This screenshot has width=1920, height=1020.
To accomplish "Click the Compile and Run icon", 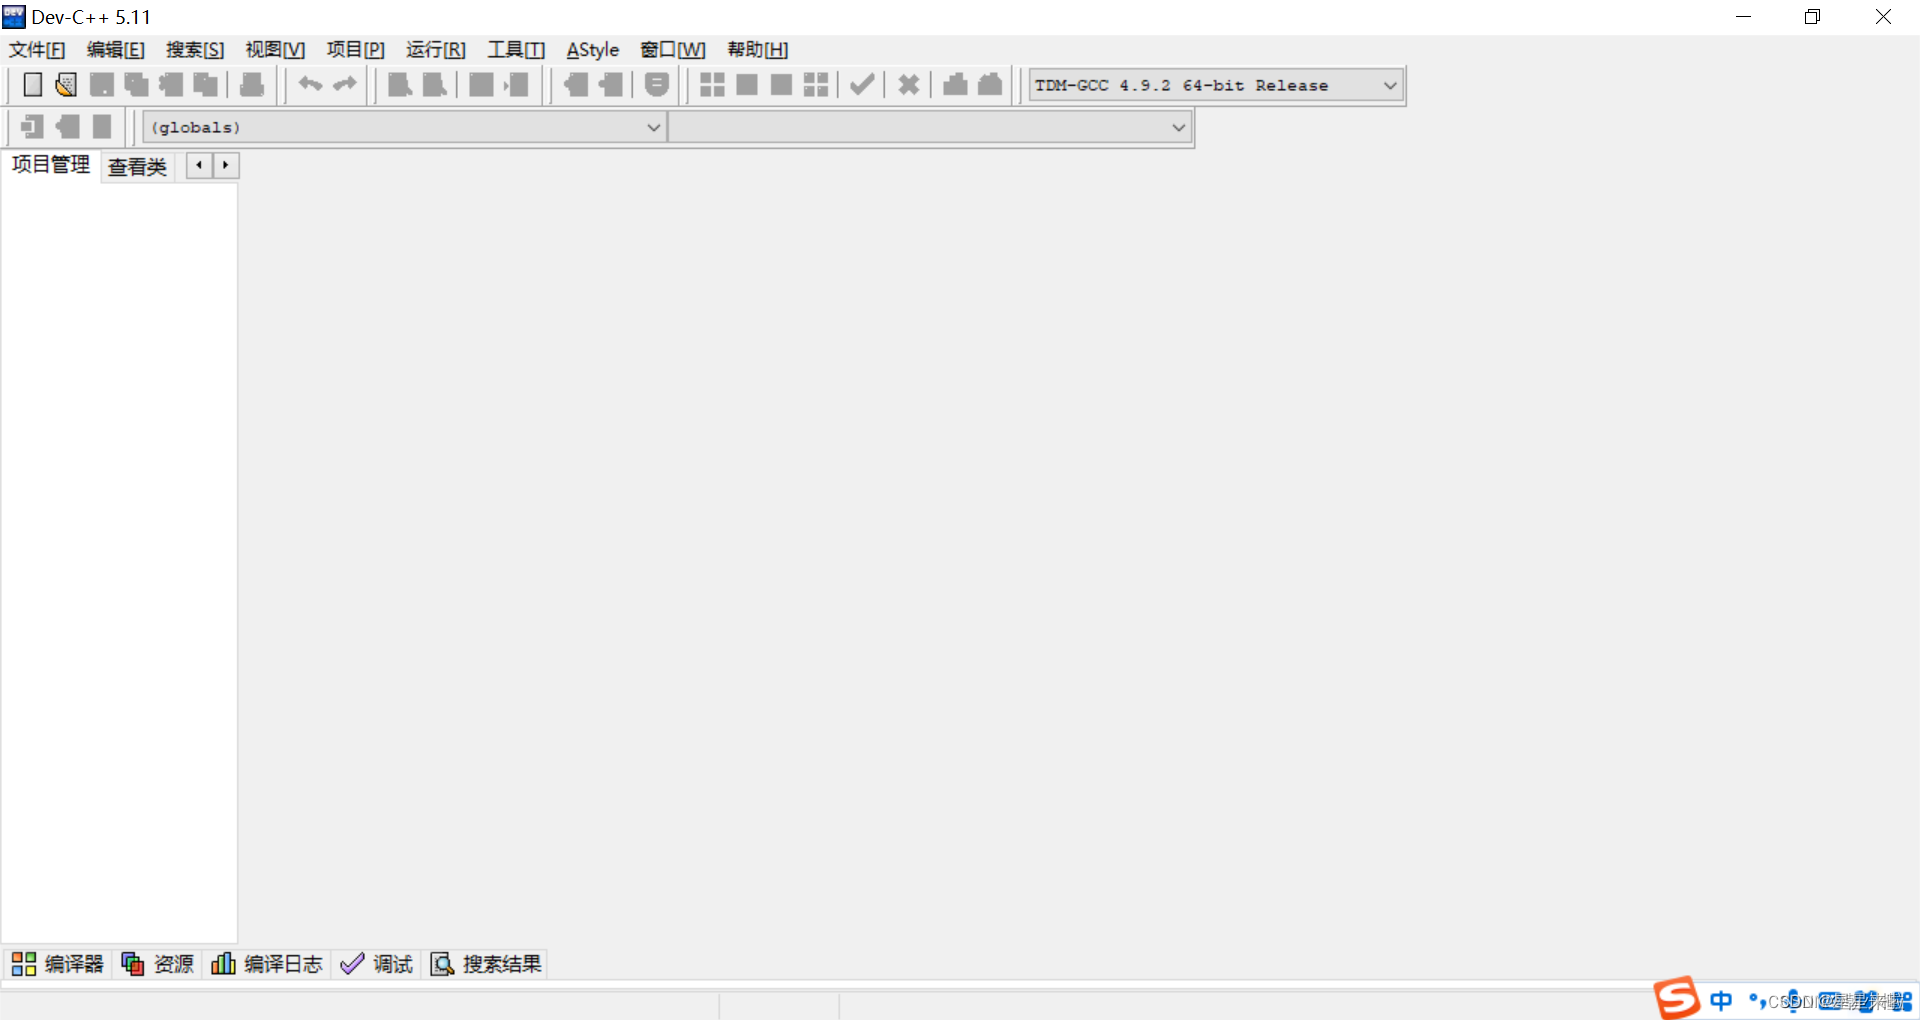I will (x=781, y=85).
